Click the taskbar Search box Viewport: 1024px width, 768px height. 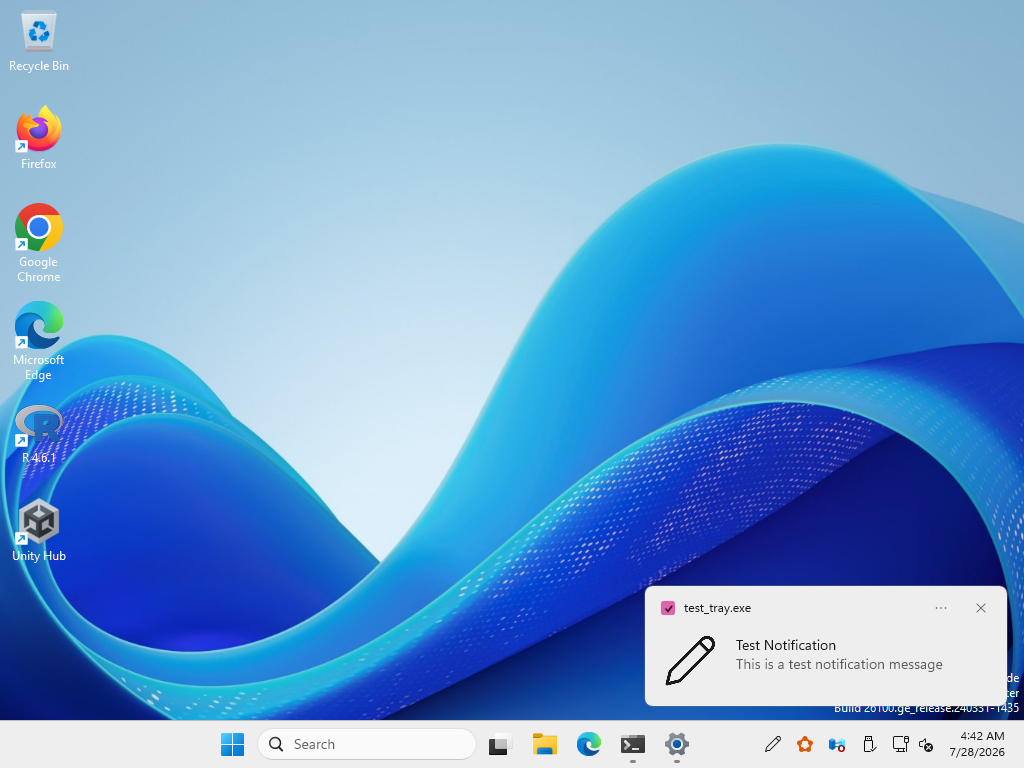pyautogui.click(x=367, y=744)
